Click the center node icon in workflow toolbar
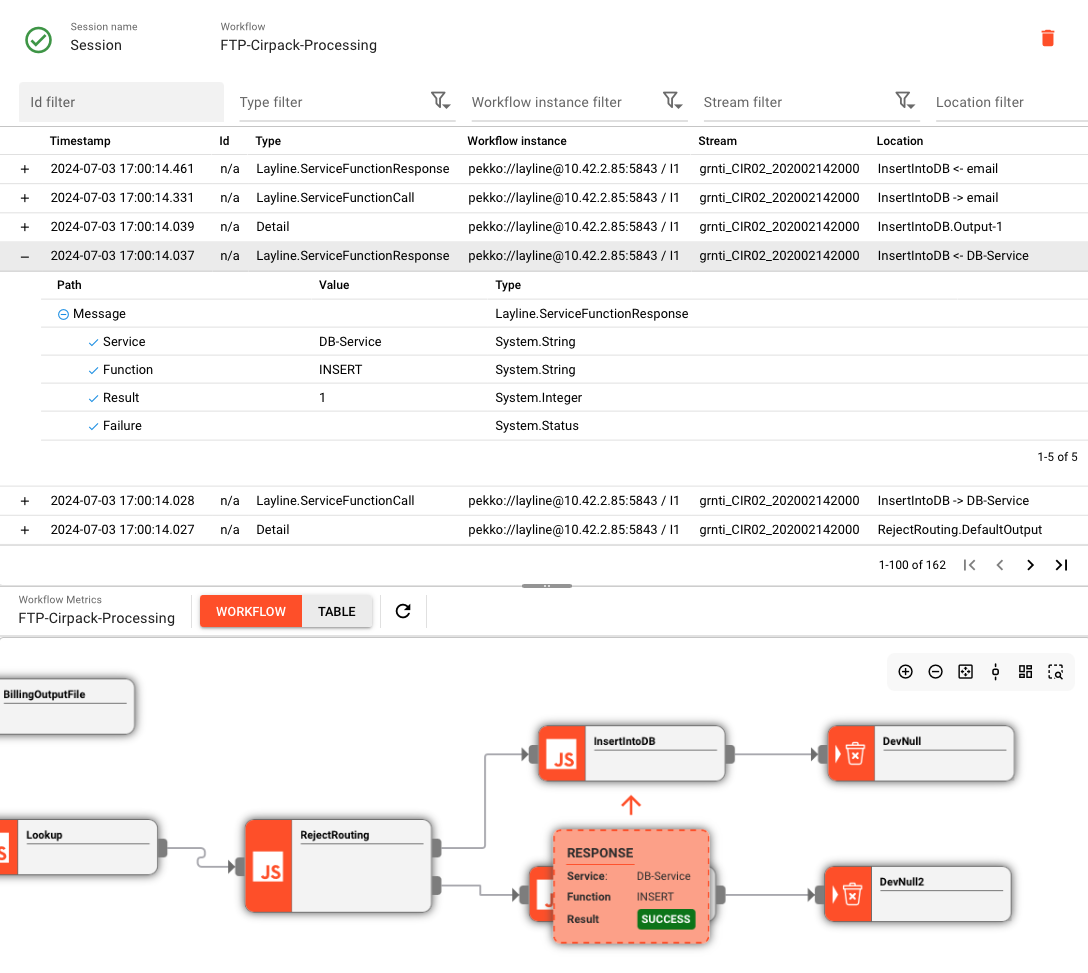The width and height of the screenshot is (1088, 973). click(x=995, y=671)
